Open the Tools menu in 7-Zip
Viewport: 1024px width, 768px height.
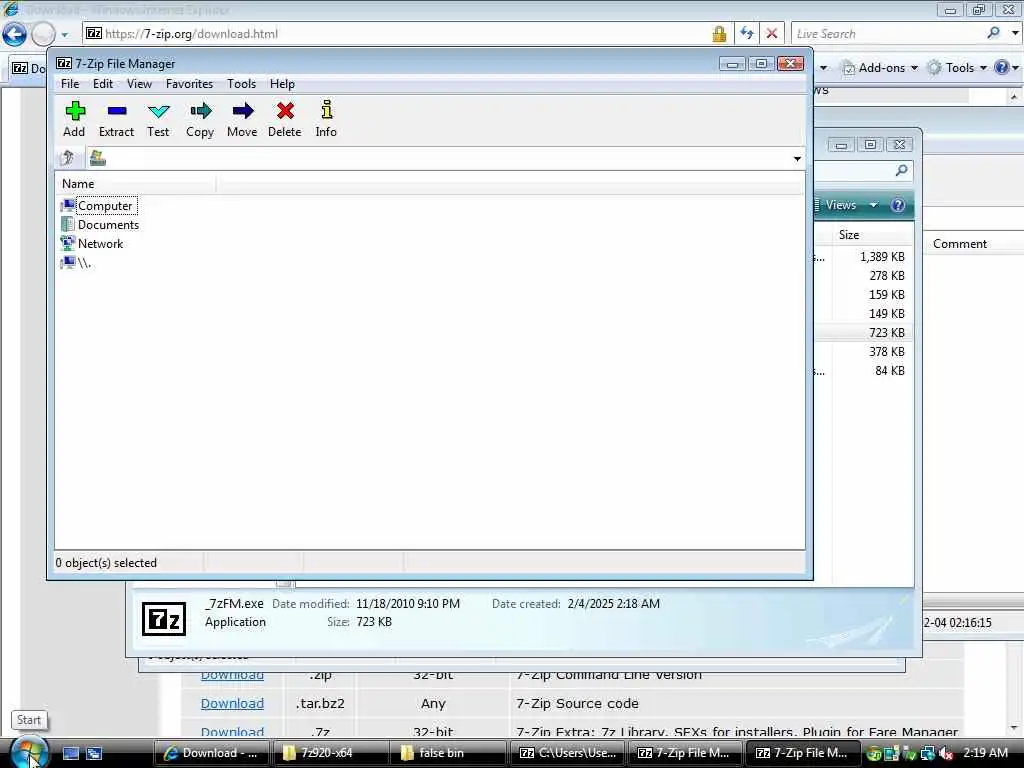(x=242, y=84)
